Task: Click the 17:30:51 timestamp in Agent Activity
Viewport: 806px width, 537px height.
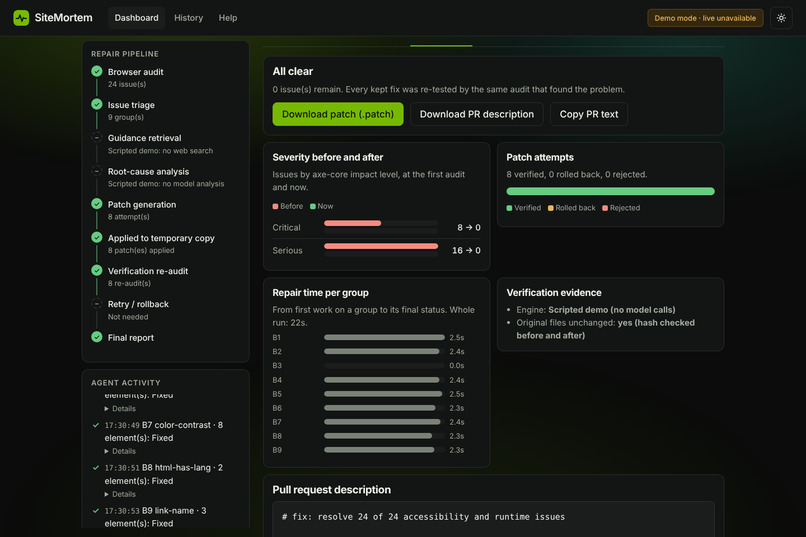Action: [x=122, y=468]
